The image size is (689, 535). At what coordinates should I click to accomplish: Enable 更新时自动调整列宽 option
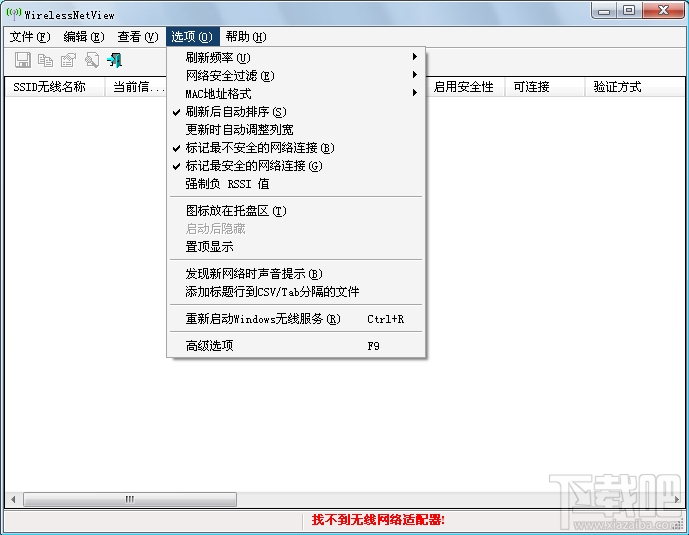point(296,130)
